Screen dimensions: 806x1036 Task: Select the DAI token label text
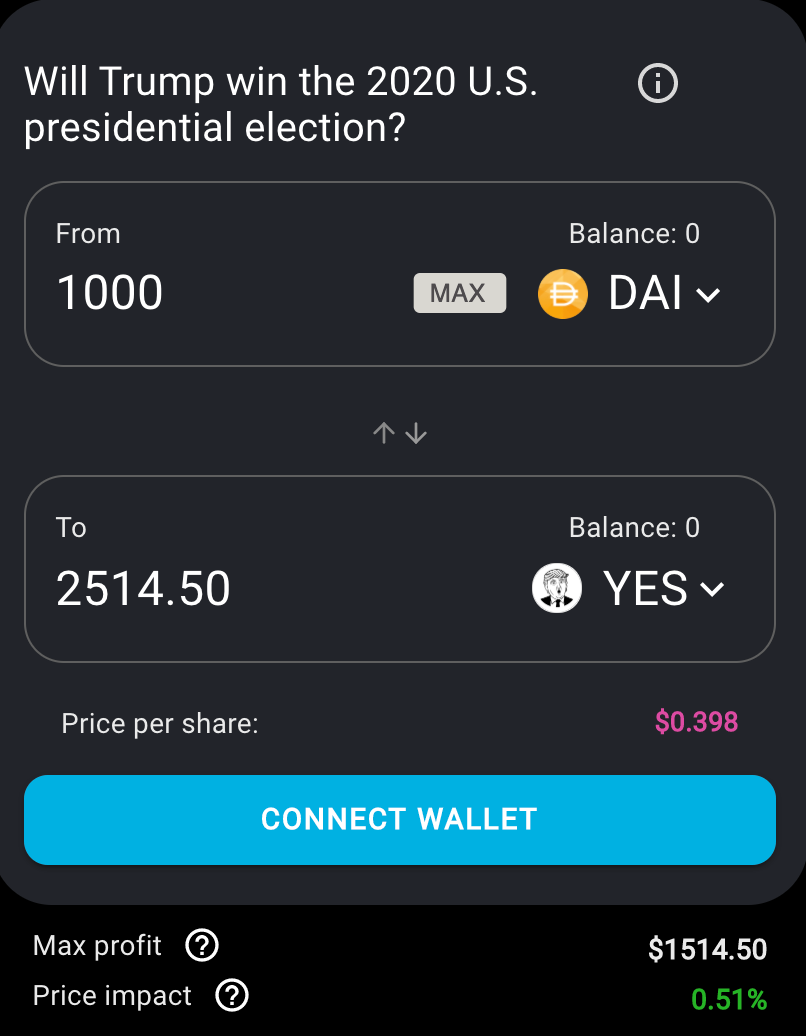645,294
